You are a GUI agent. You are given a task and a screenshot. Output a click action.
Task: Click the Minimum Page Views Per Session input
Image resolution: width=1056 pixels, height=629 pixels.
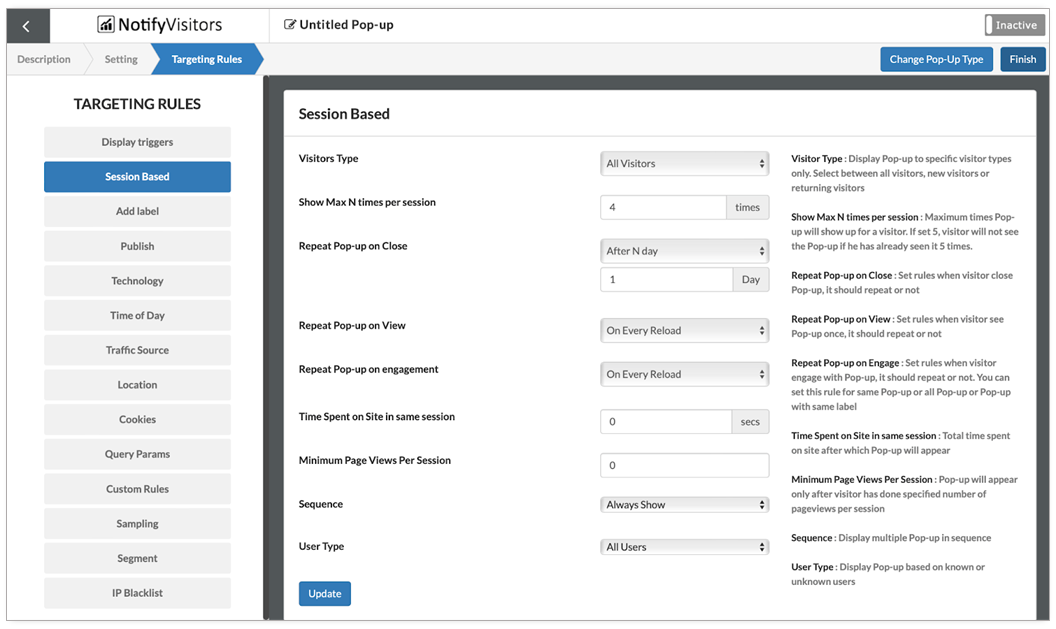point(684,465)
